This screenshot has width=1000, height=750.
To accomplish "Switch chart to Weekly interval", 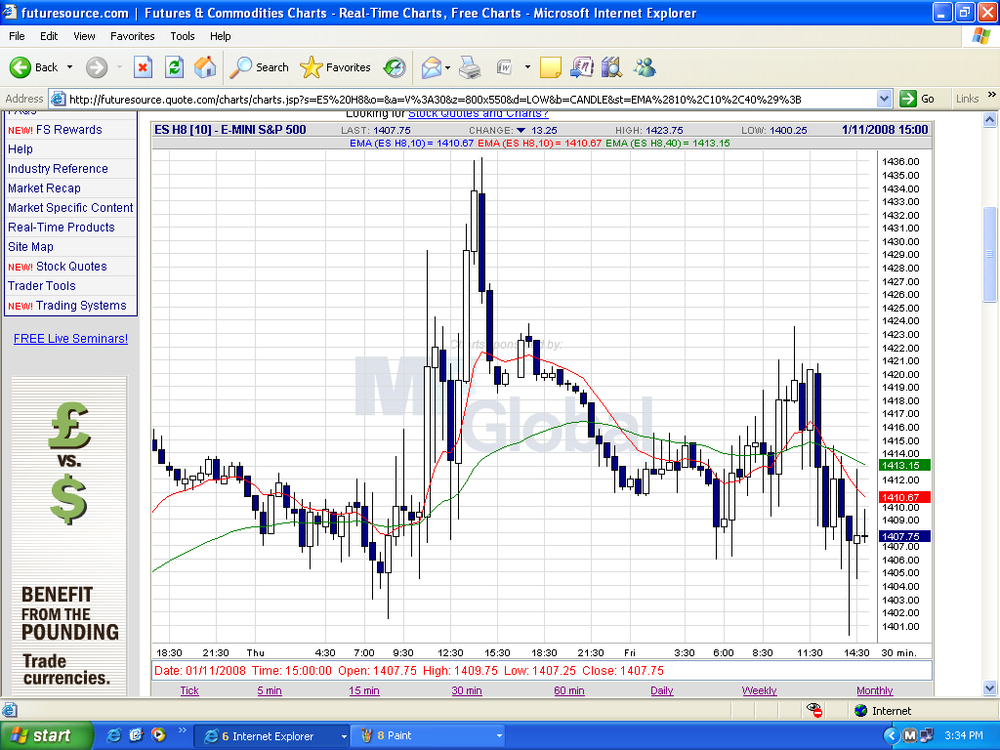I will click(759, 690).
